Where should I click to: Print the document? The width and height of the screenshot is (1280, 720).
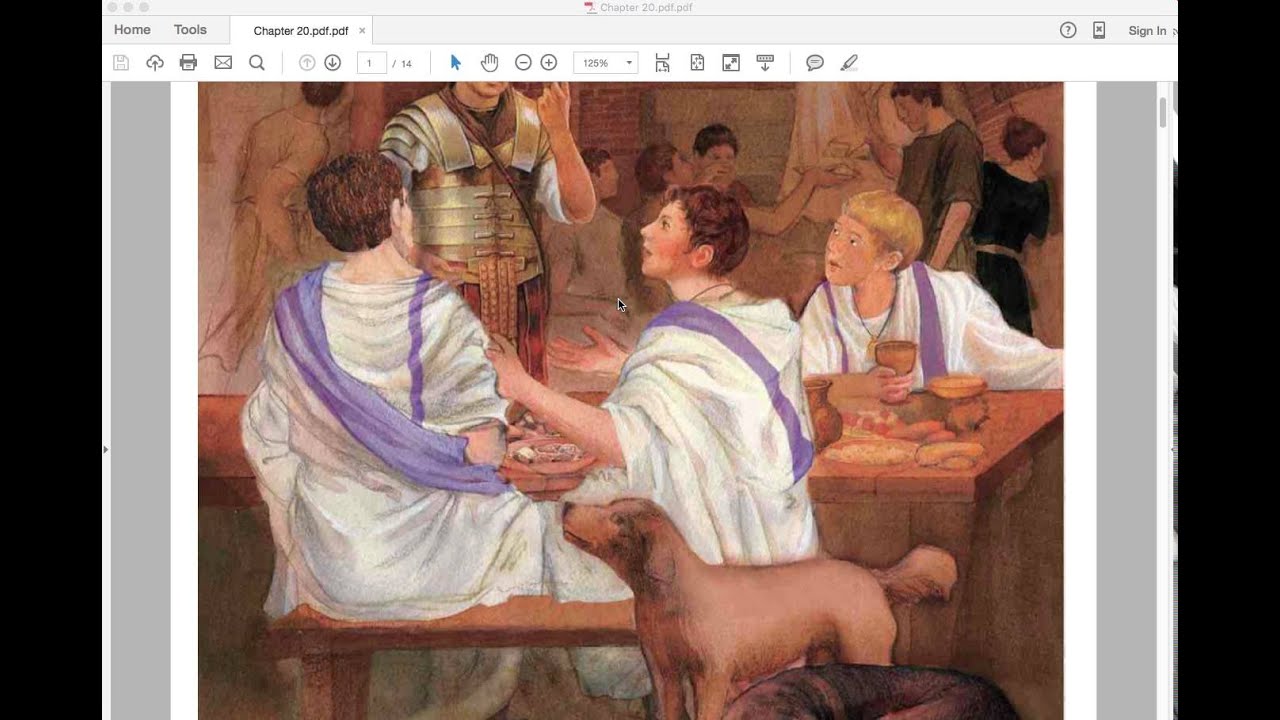[188, 63]
